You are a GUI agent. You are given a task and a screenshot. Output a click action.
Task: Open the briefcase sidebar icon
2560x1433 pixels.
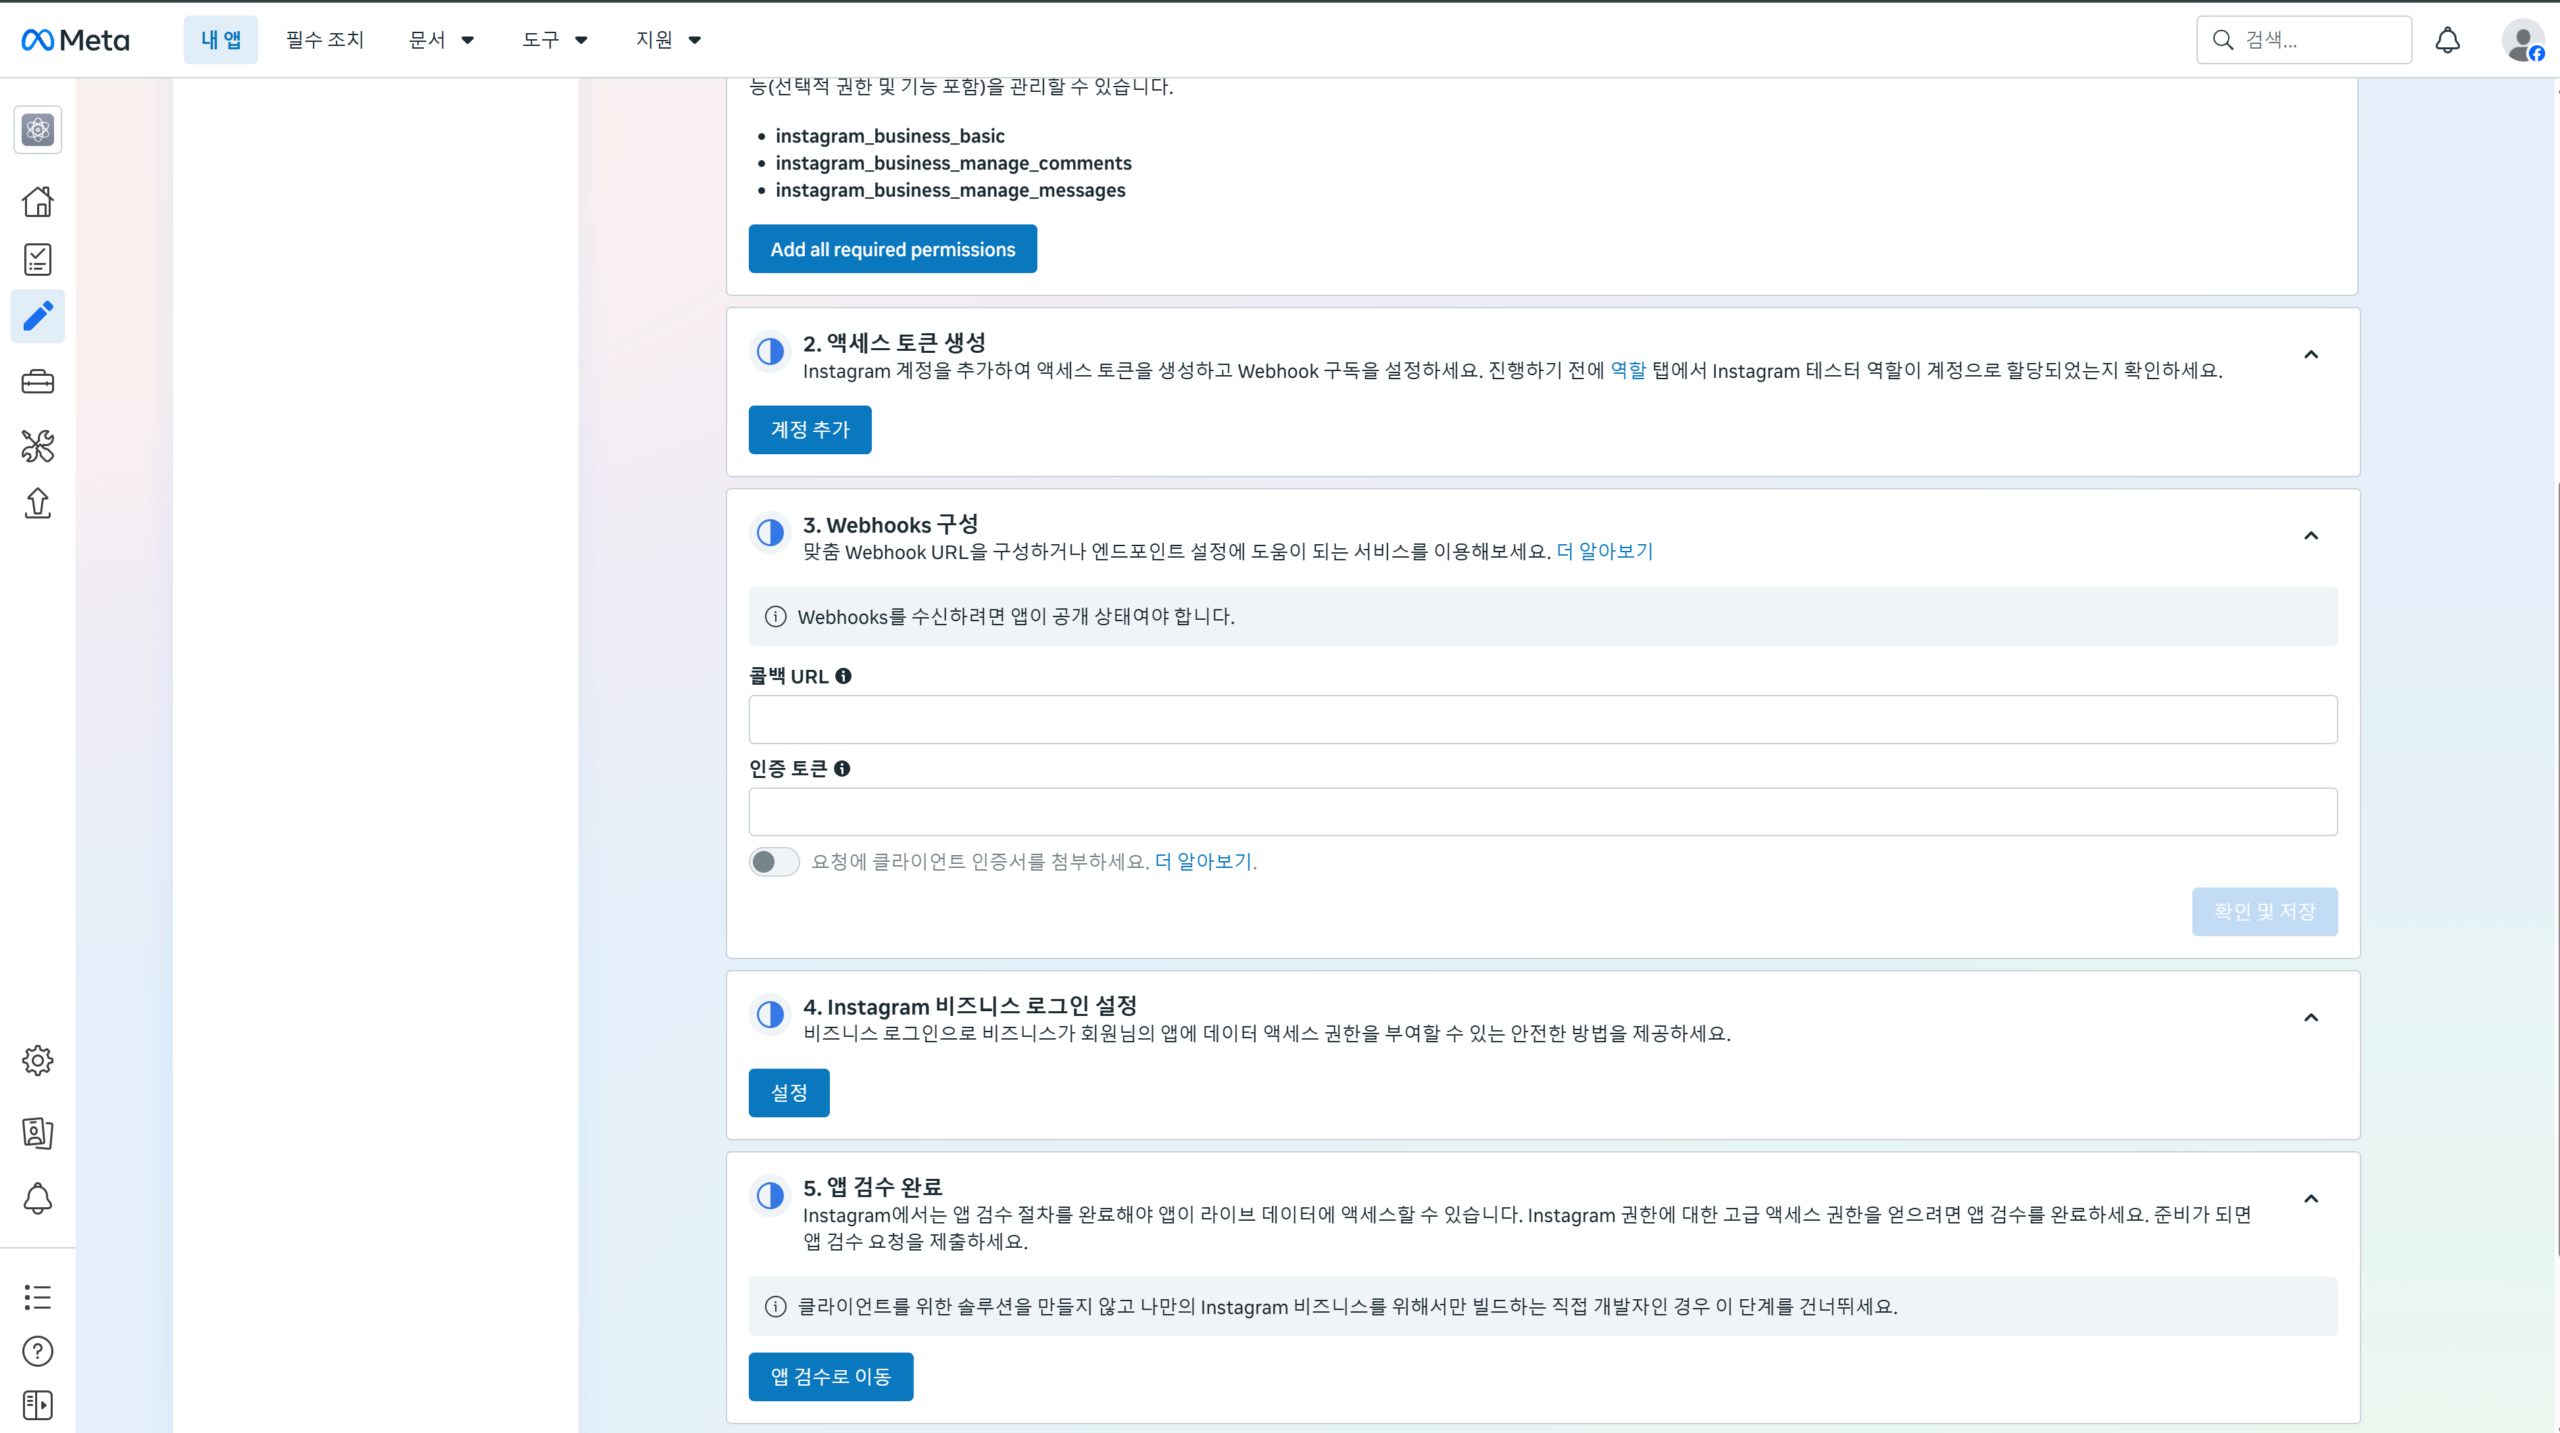pos(38,382)
